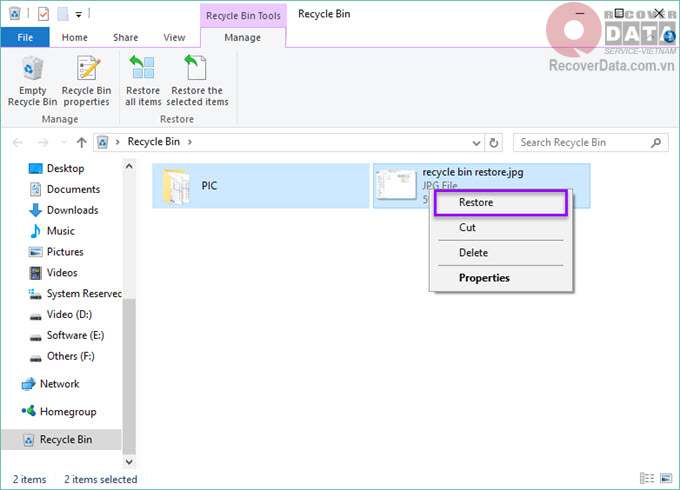The height and width of the screenshot is (490, 680).
Task: Click the Search Recycle Bin field
Action: click(590, 142)
